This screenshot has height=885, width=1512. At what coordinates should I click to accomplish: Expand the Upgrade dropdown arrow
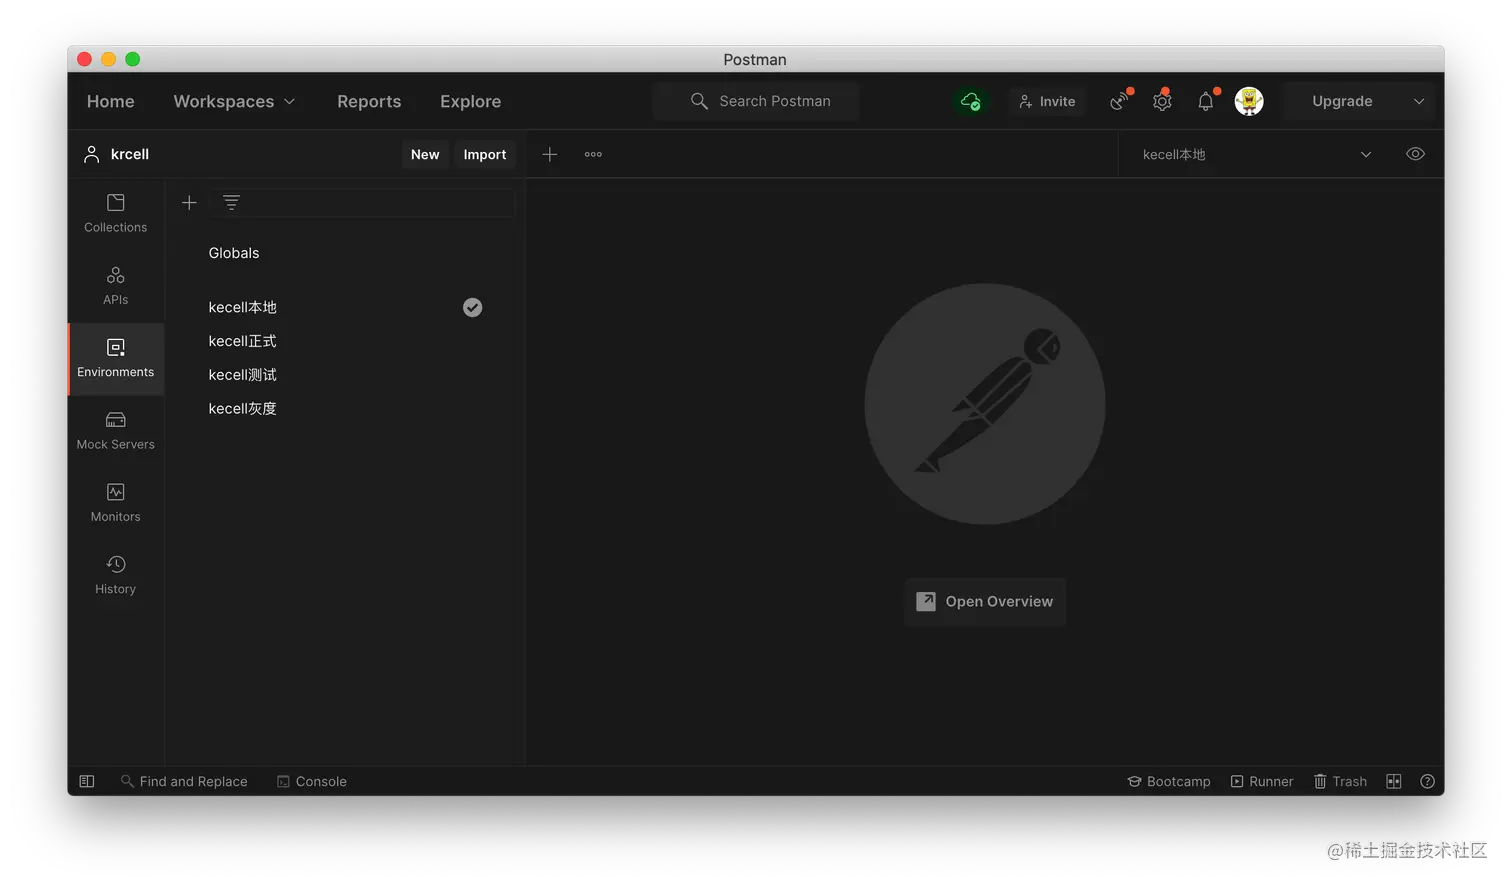[x=1418, y=101]
